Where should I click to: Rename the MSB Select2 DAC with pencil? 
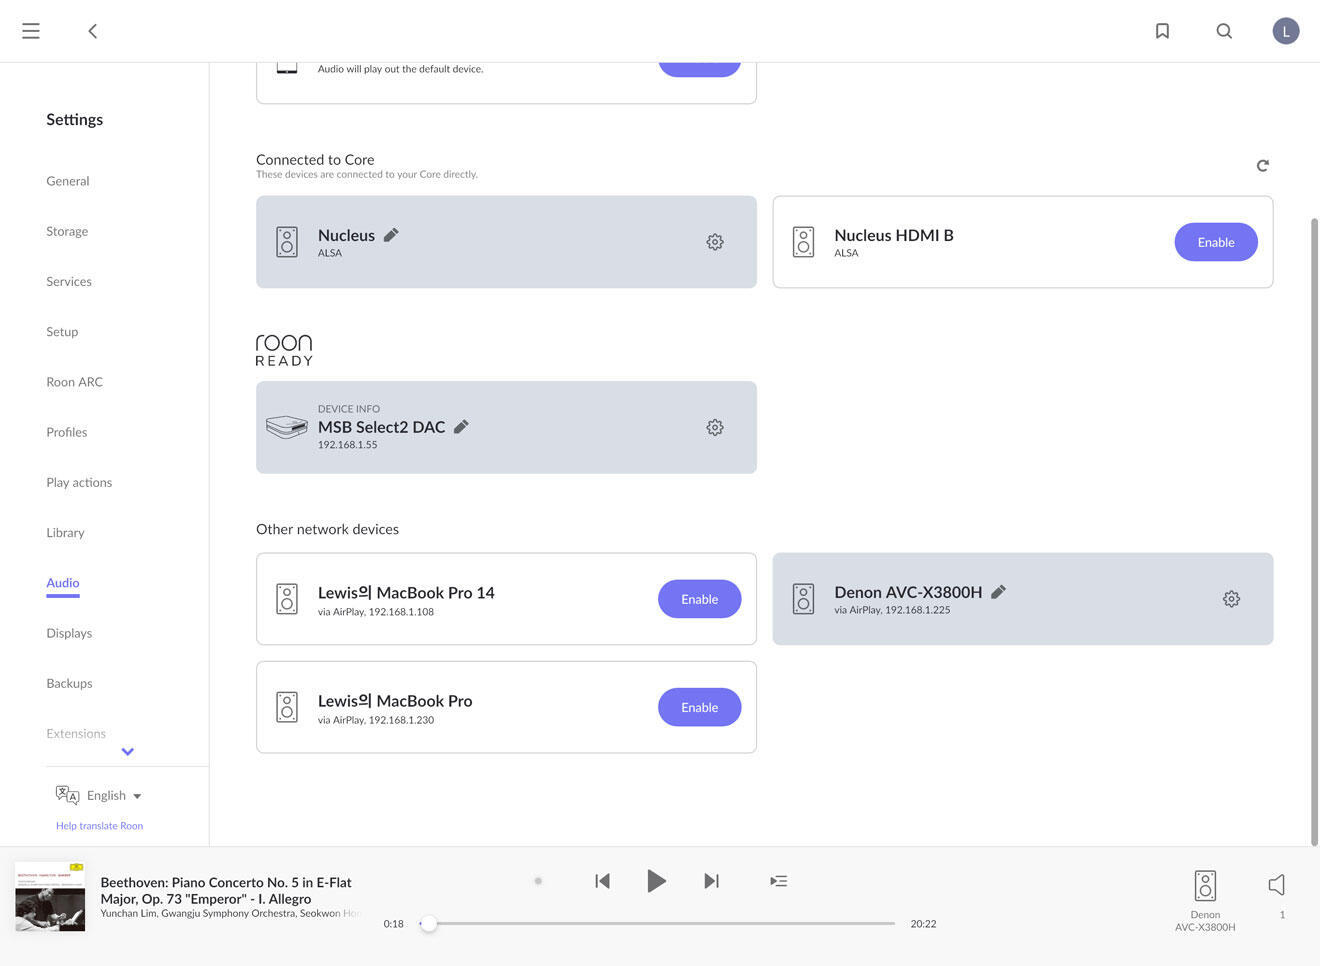pyautogui.click(x=461, y=427)
